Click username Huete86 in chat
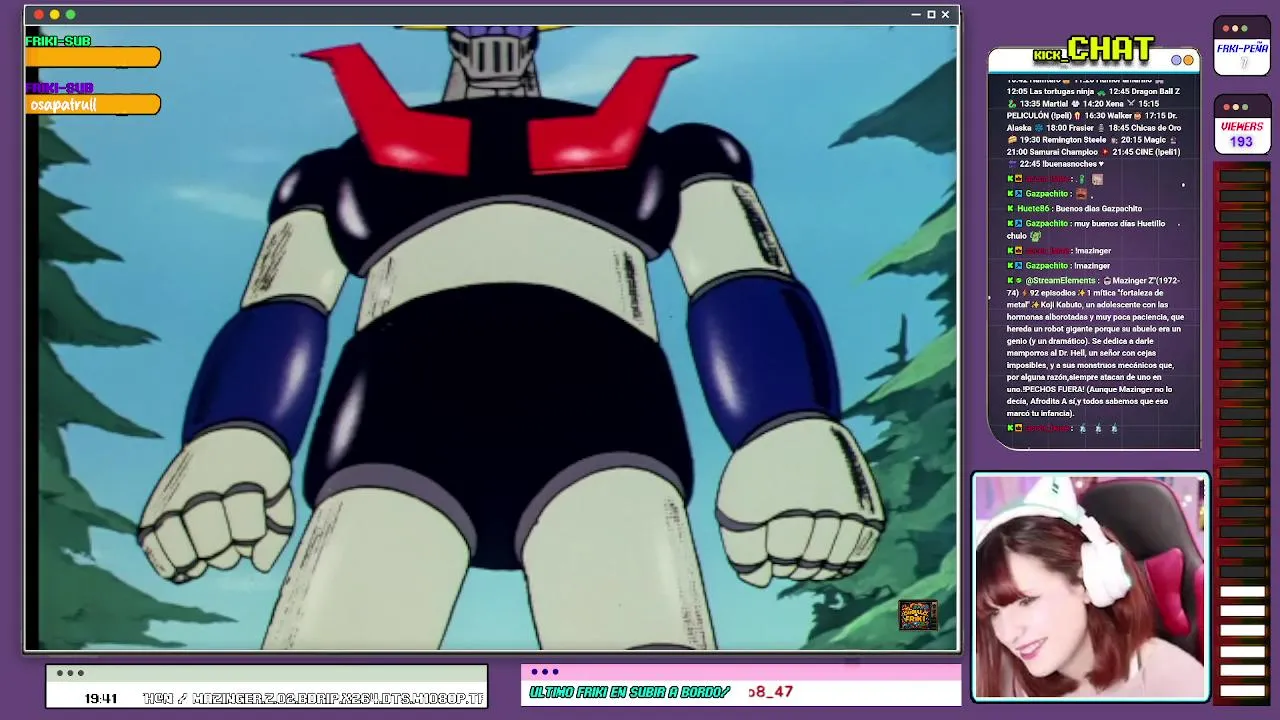 pyautogui.click(x=1033, y=209)
